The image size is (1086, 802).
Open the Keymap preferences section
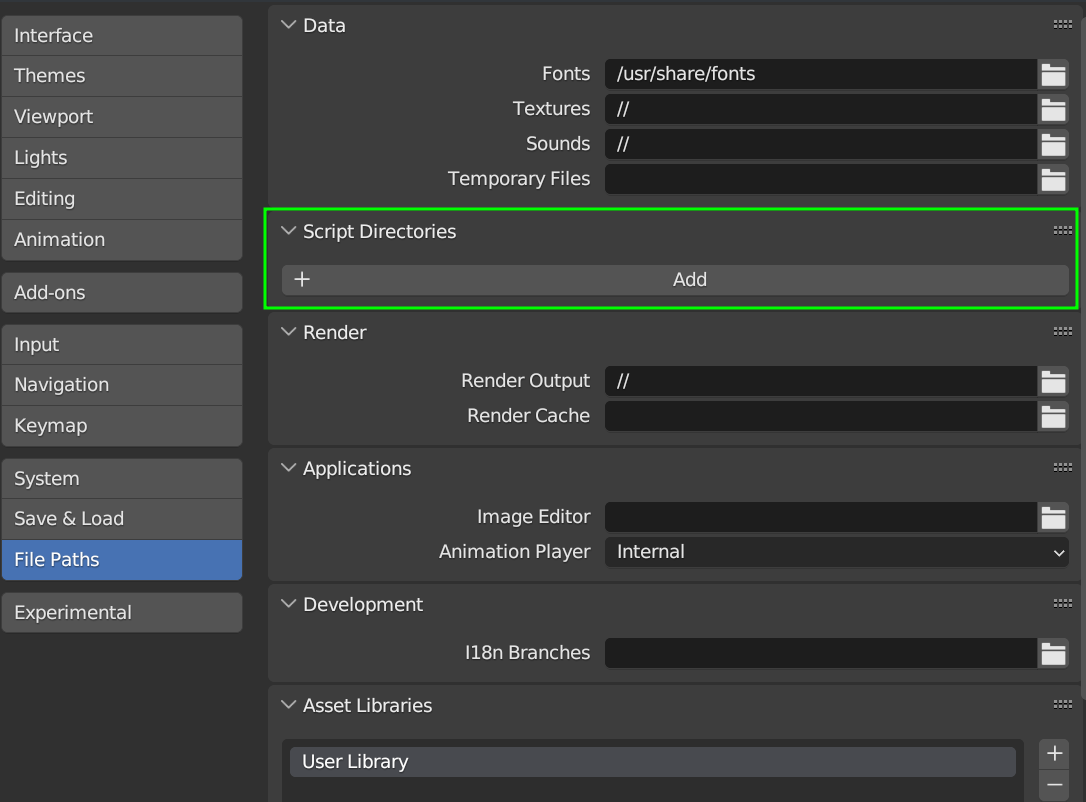click(122, 426)
